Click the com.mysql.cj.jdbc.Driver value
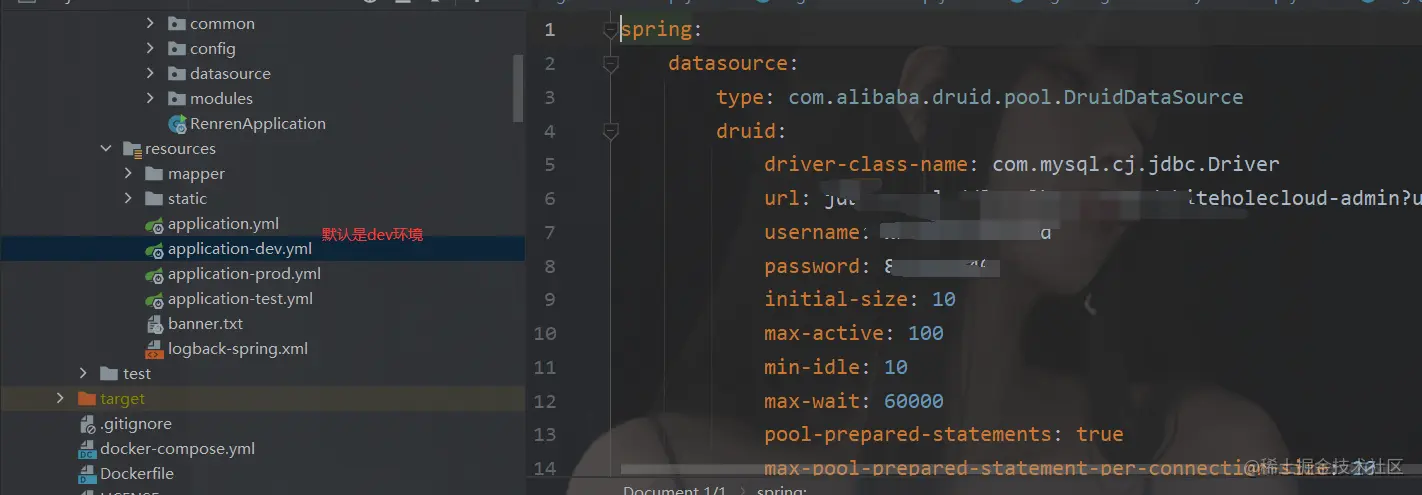Screen dimensions: 1422x495 1136,165
